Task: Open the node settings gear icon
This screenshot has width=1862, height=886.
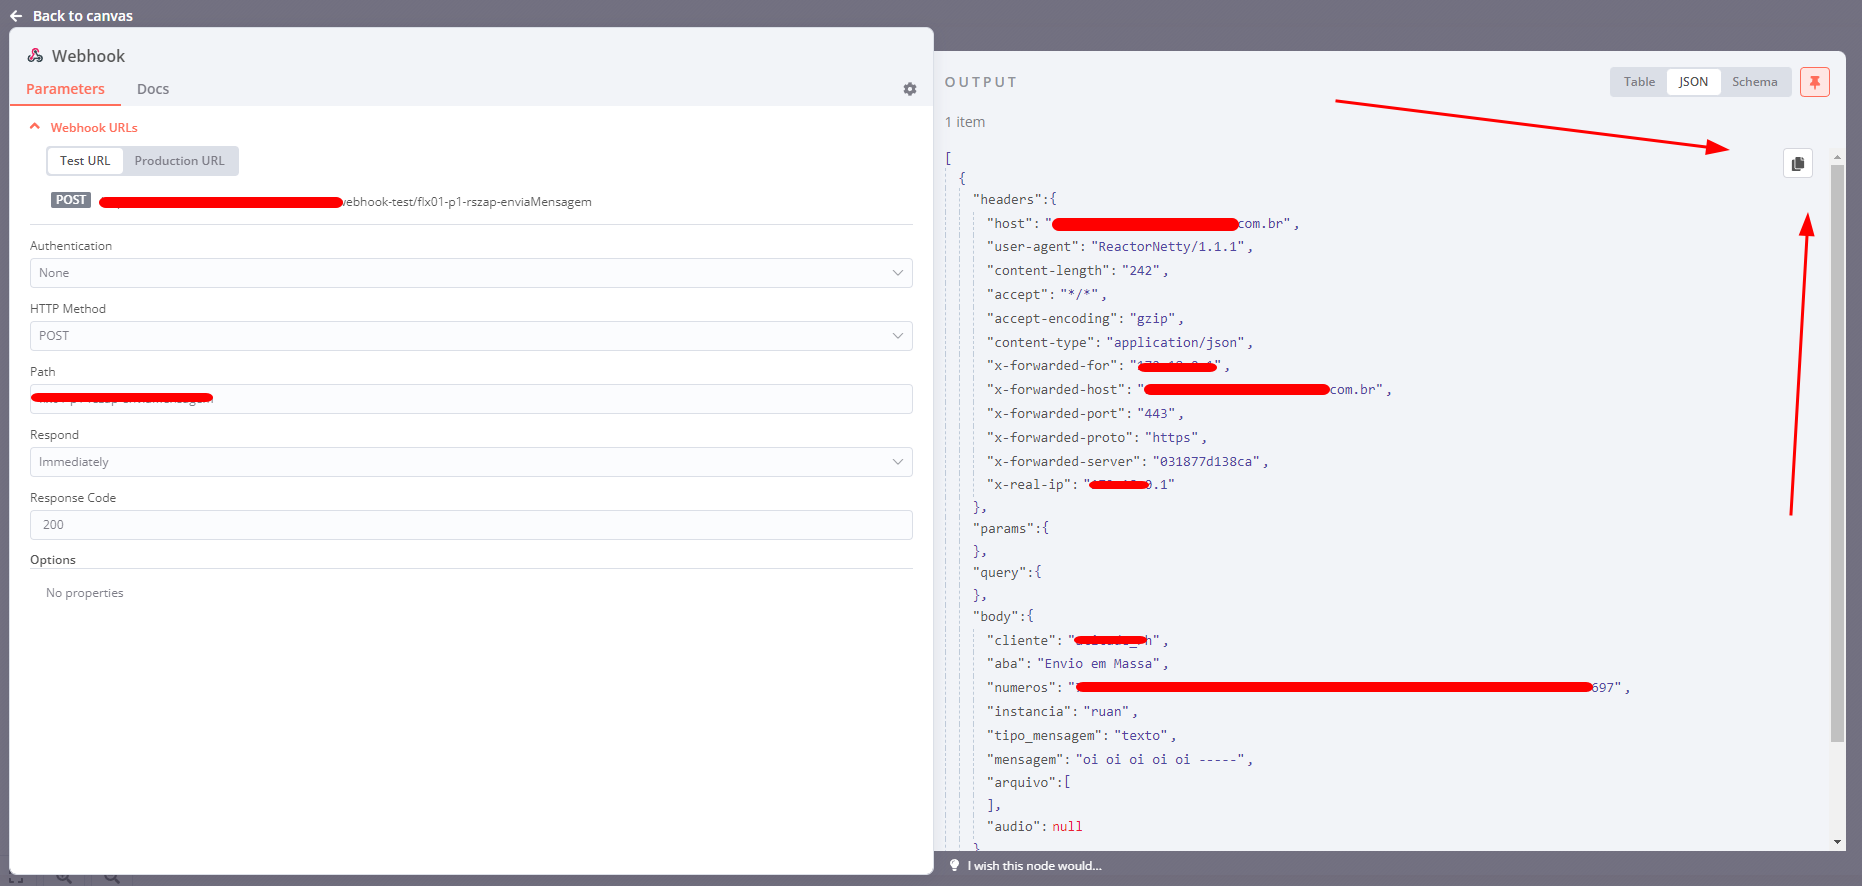Action: 910,89
